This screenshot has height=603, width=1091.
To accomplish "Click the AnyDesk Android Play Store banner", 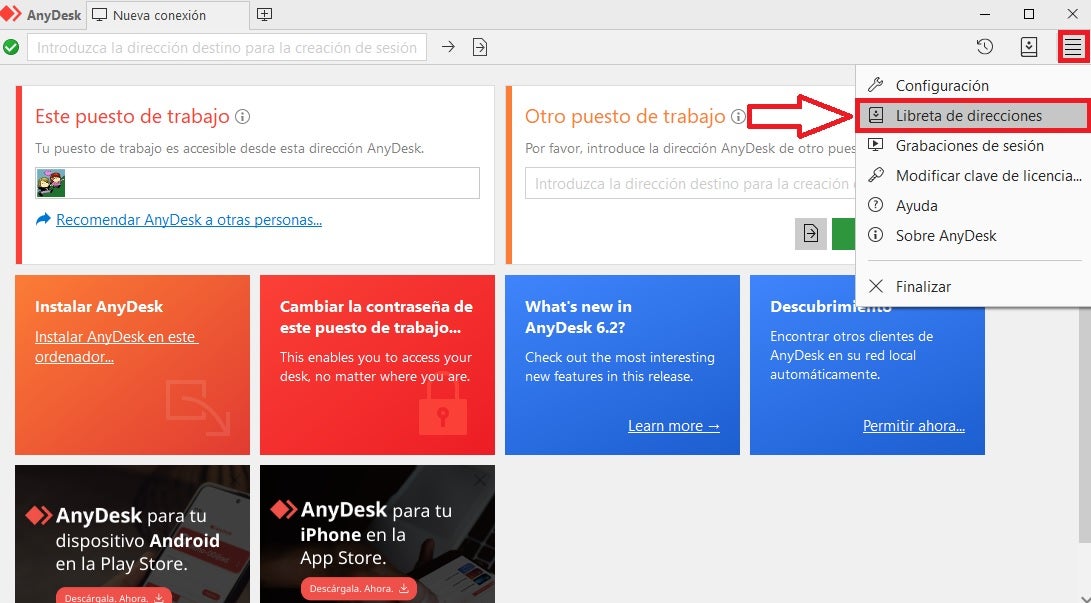I will point(132,533).
